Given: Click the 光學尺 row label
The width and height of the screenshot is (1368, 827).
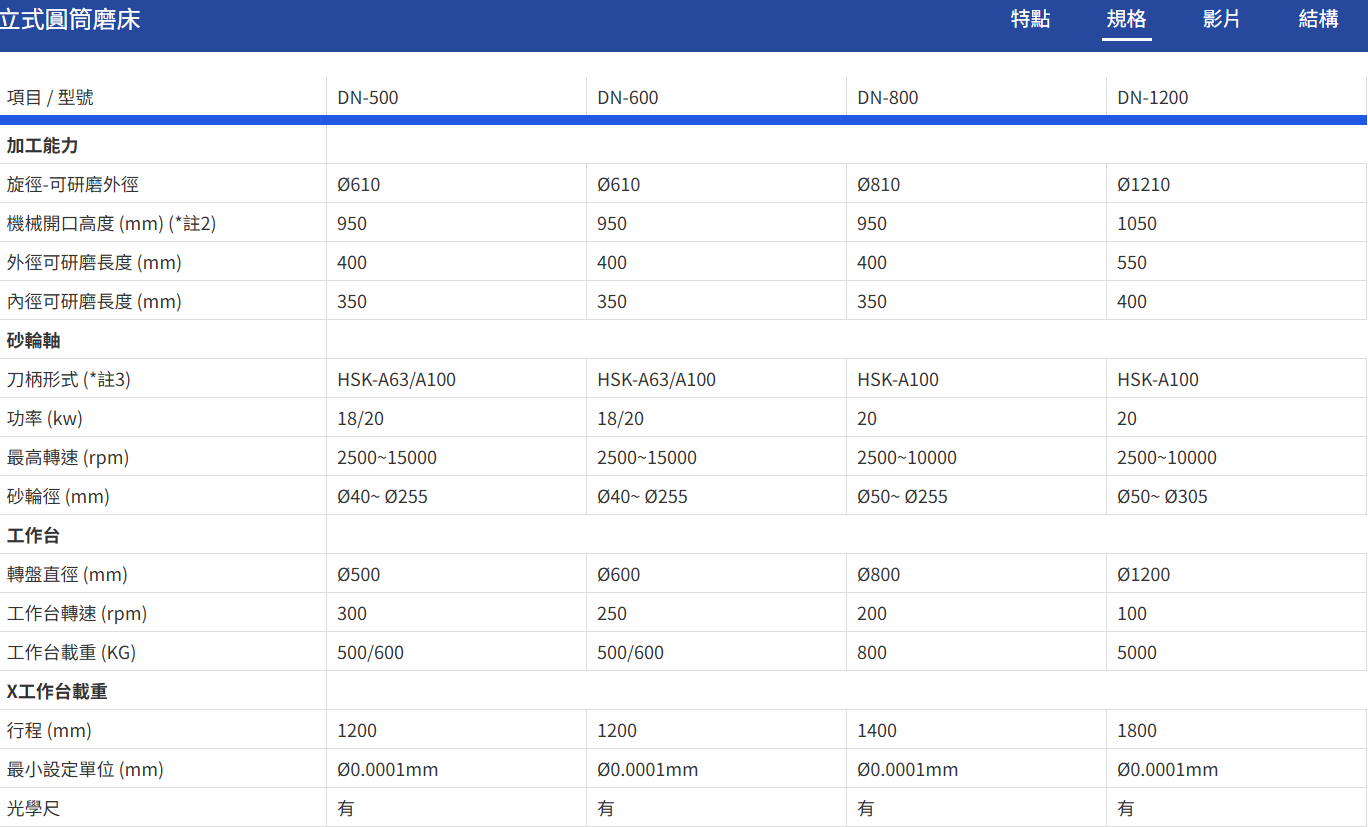Looking at the screenshot, I should pos(34,809).
